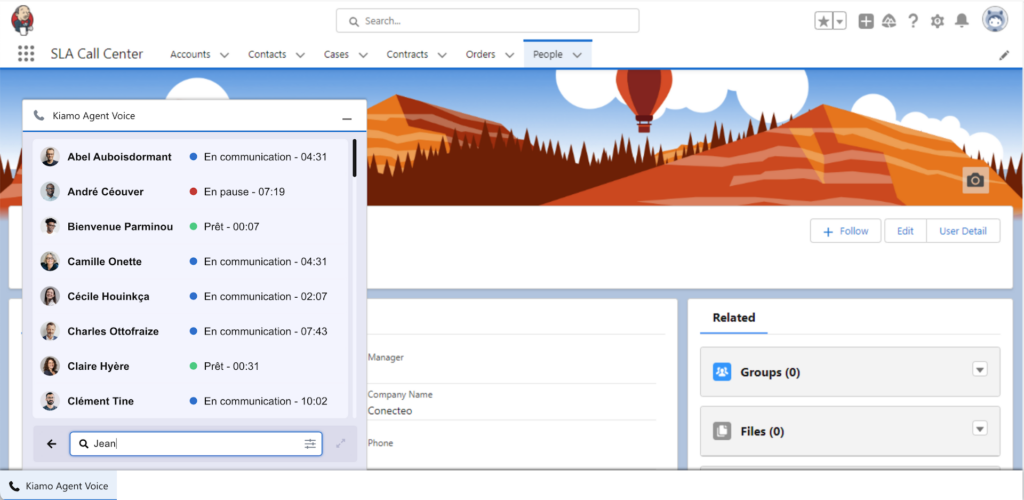Open the Setup gear icon

point(937,21)
